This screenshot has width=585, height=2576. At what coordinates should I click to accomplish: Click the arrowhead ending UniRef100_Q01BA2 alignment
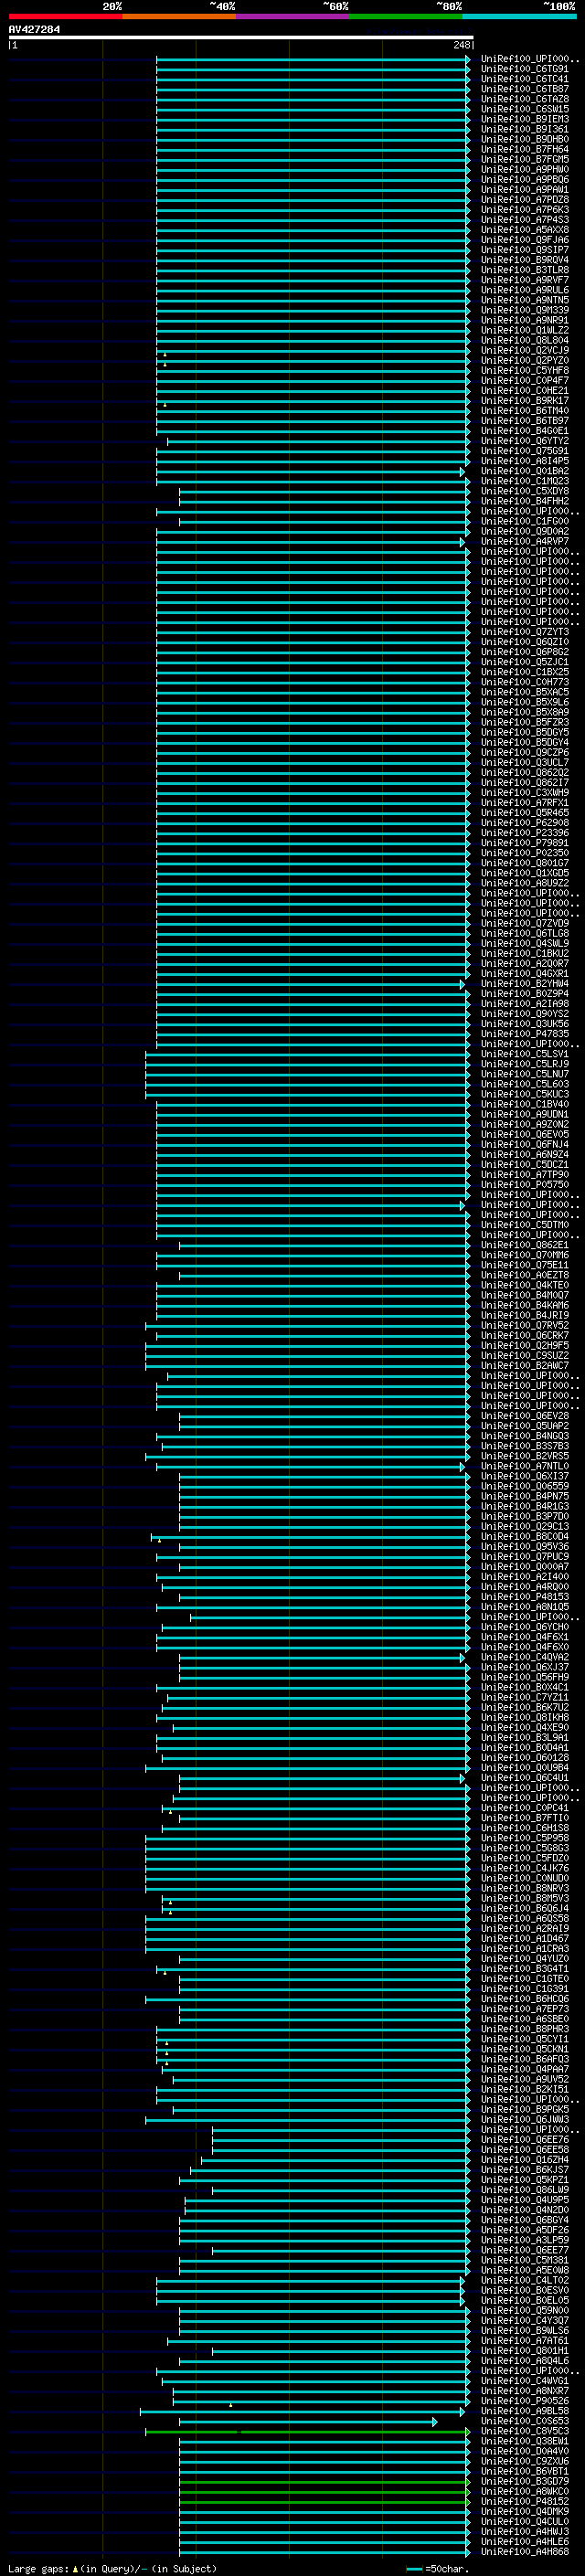pos(462,471)
